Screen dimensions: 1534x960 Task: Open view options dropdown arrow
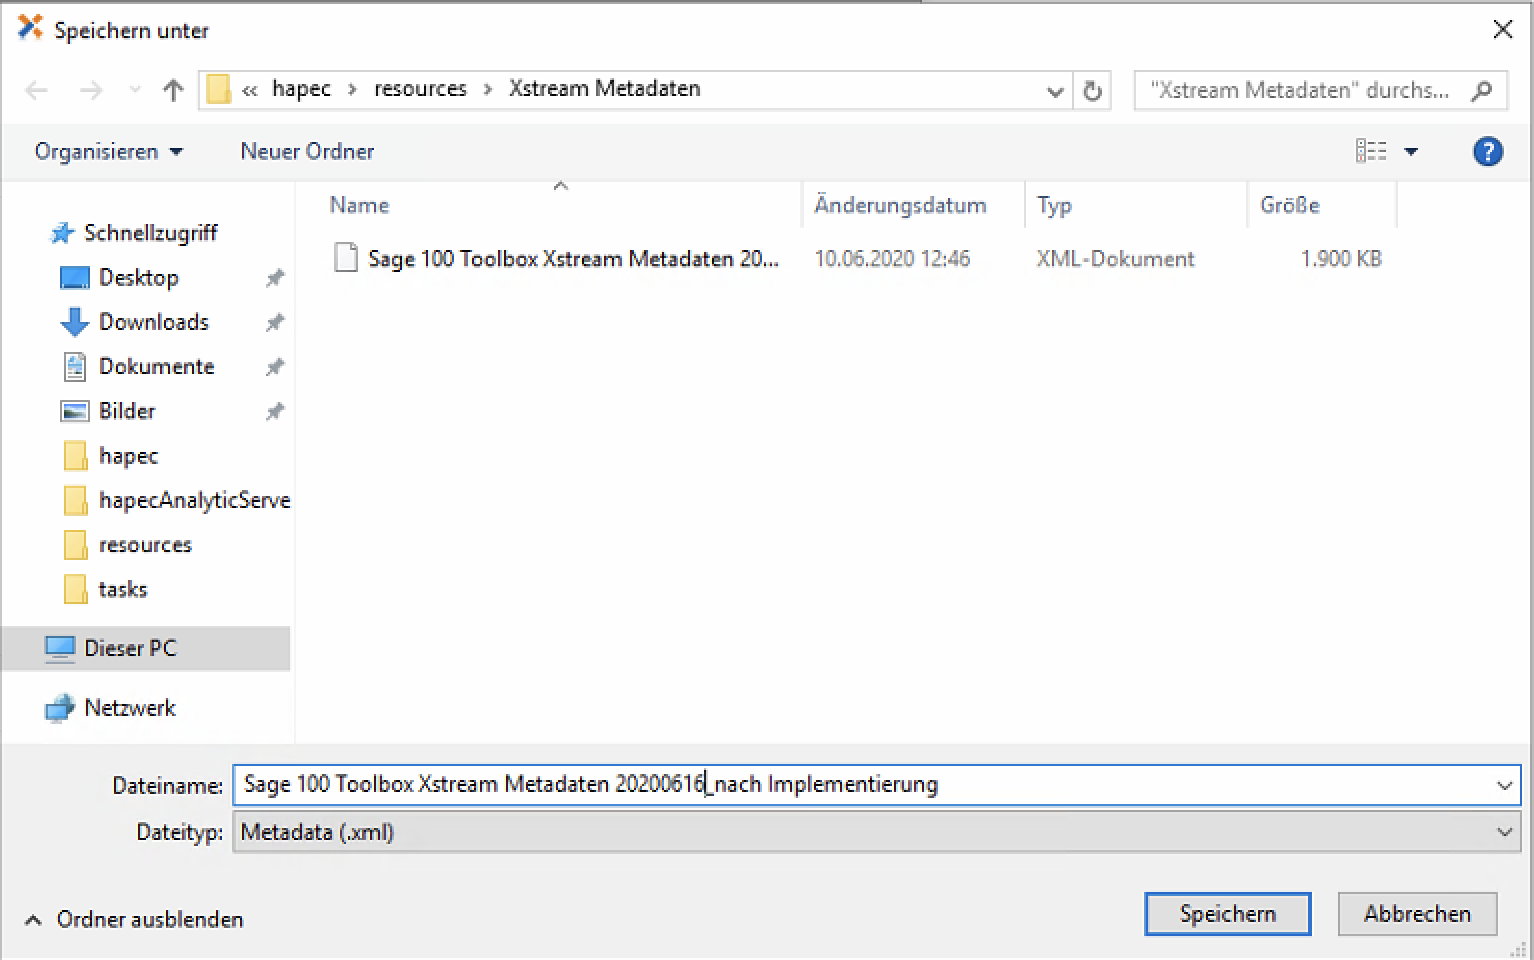click(x=1411, y=152)
